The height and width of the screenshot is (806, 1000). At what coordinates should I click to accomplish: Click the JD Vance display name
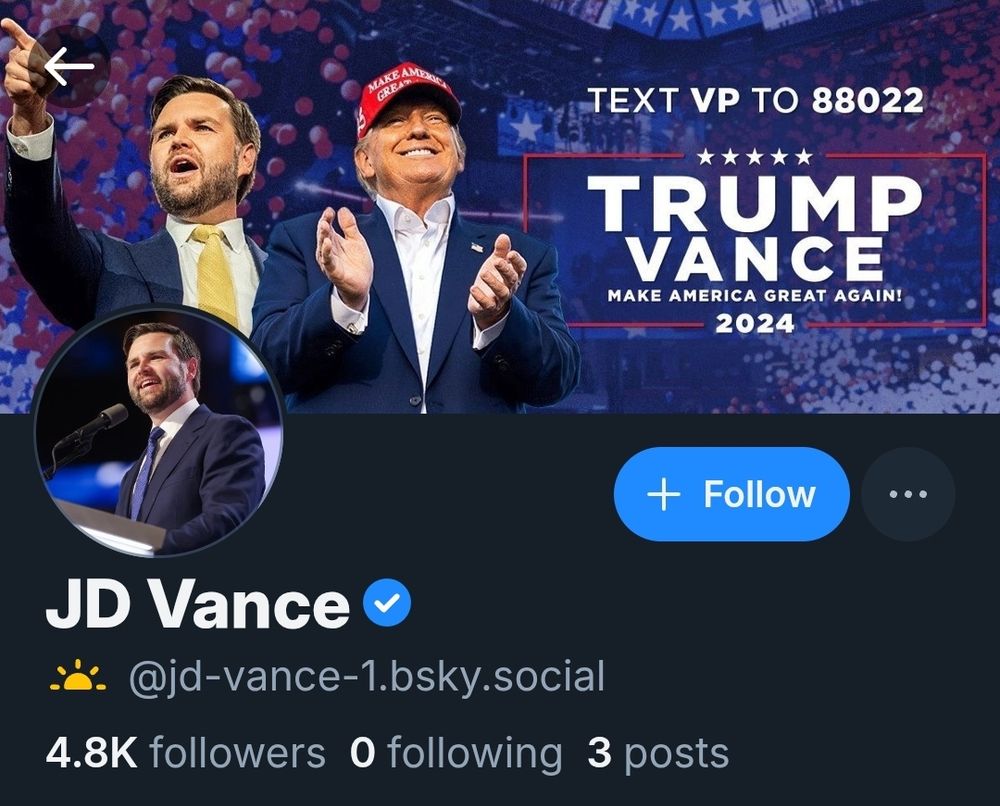pos(197,606)
